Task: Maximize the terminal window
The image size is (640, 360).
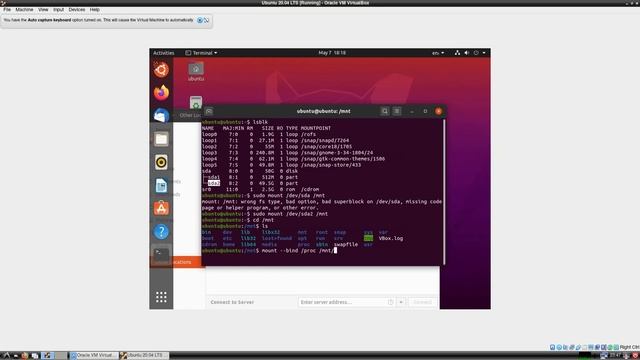Action: click(425, 111)
